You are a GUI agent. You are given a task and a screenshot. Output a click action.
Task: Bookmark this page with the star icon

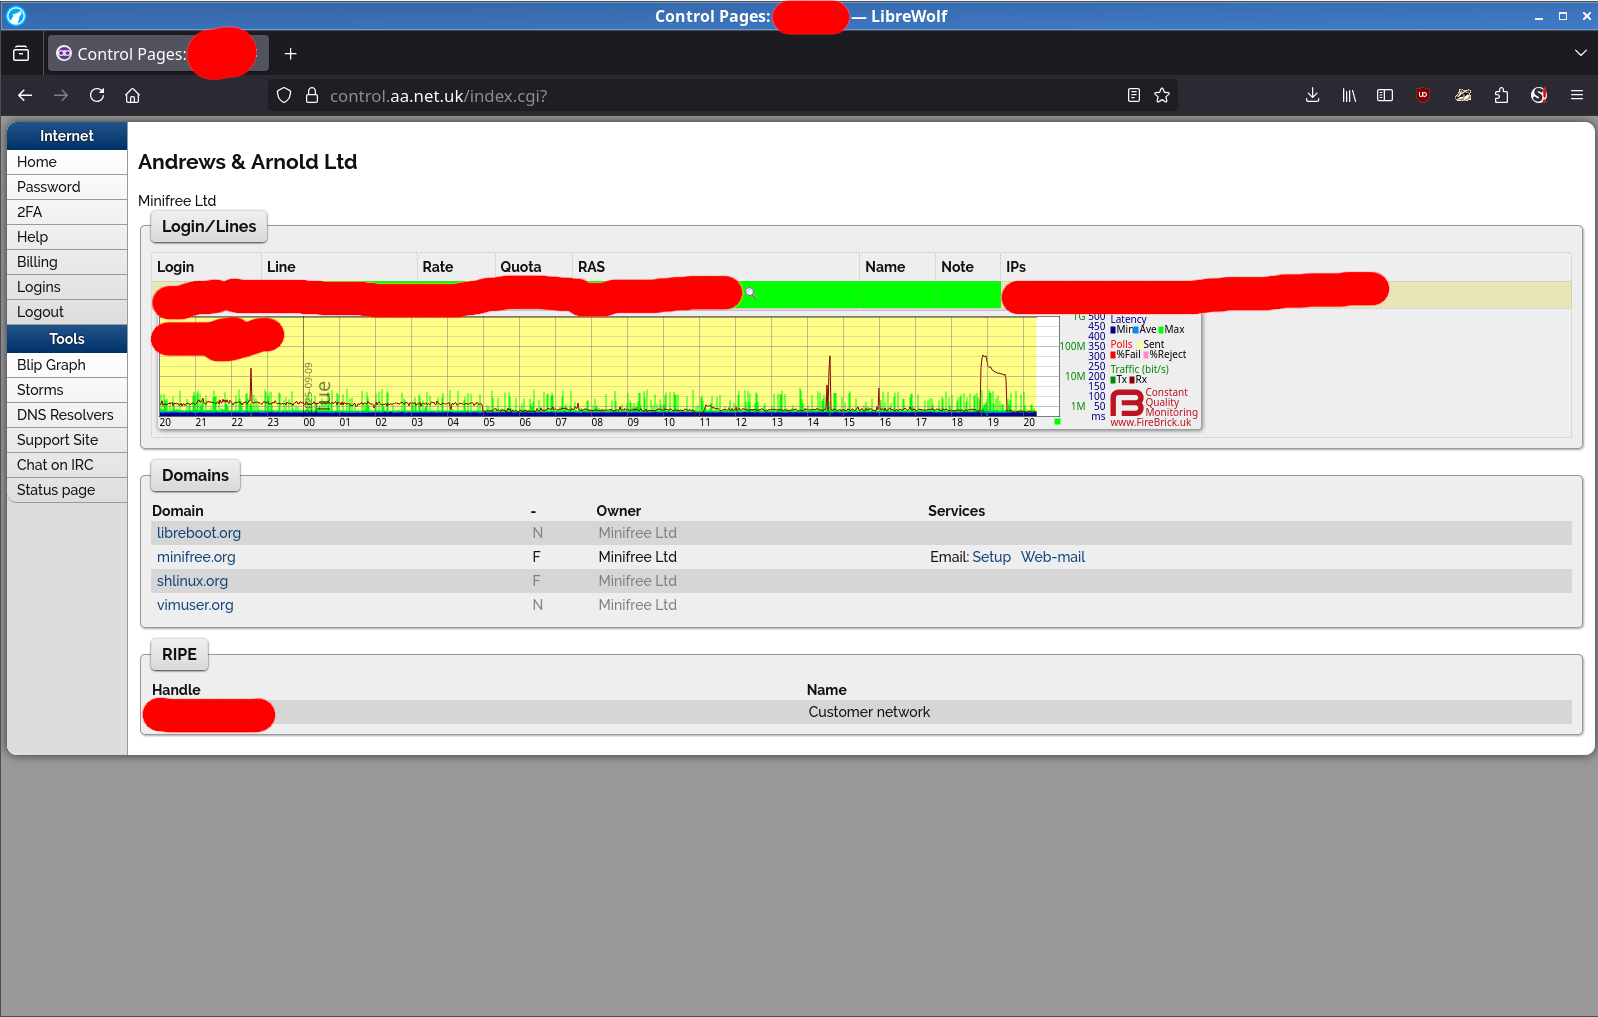pos(1162,96)
